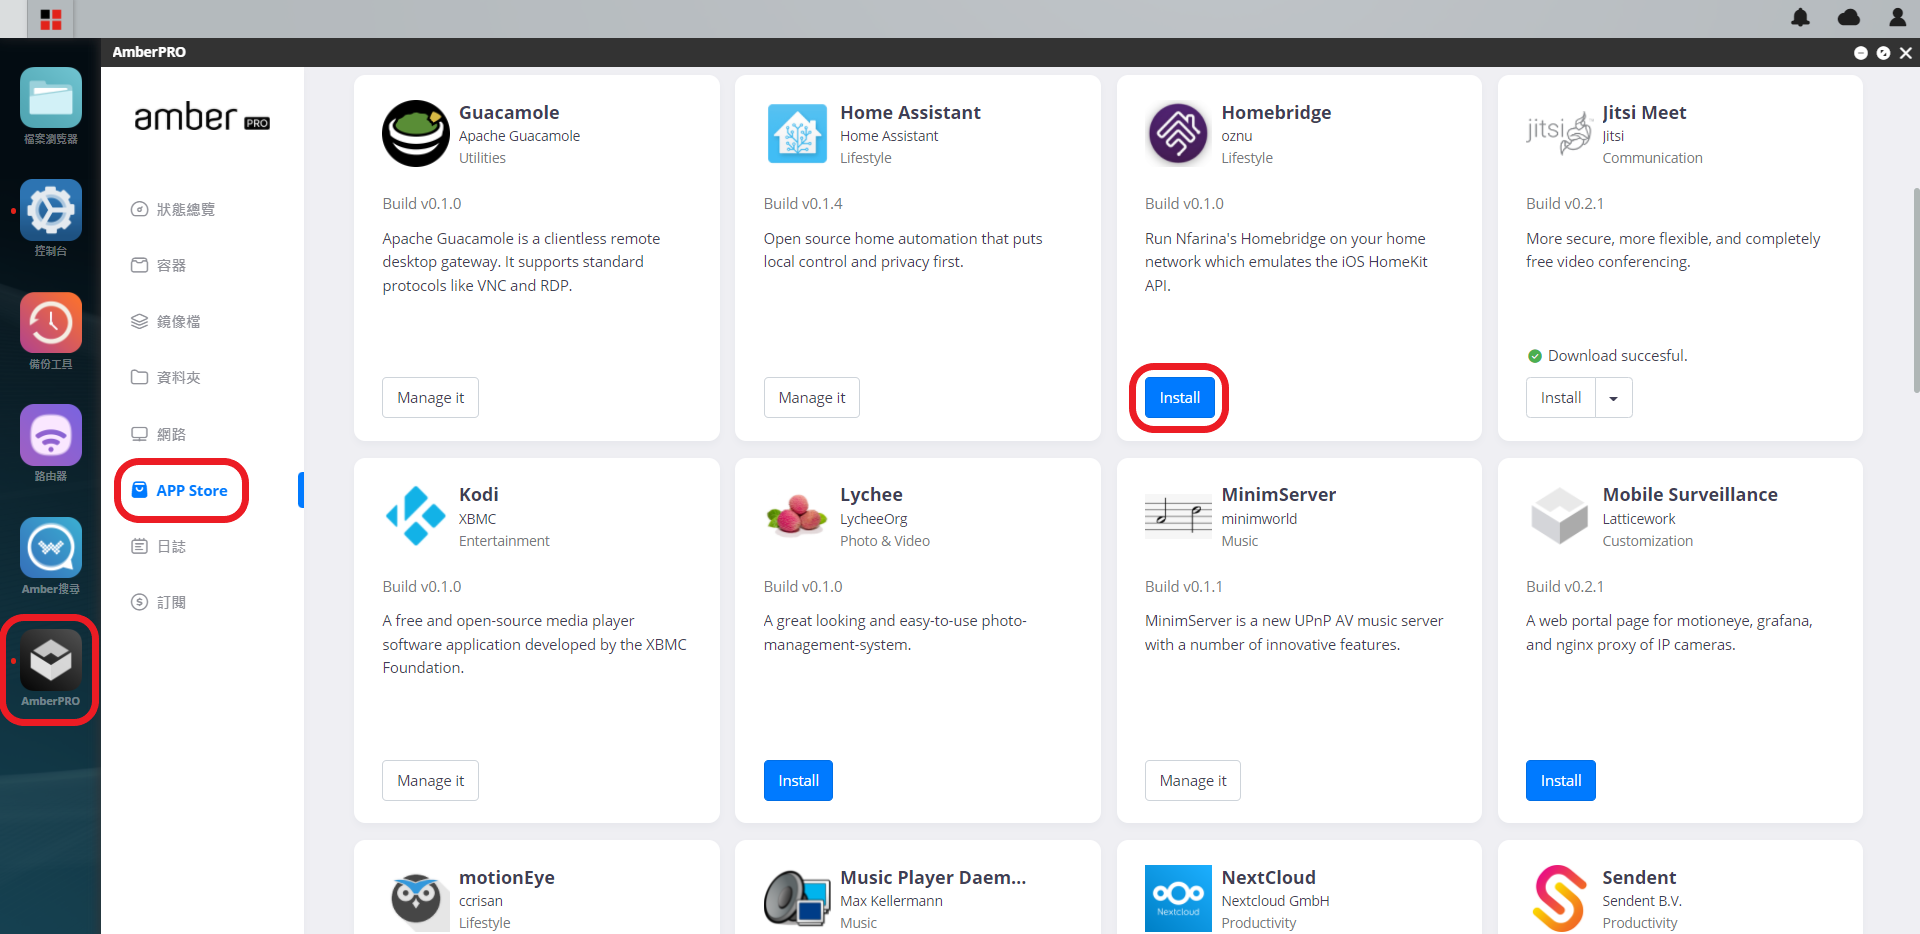Click the Sendent title text
This screenshot has height=934, width=1920.
1639,877
